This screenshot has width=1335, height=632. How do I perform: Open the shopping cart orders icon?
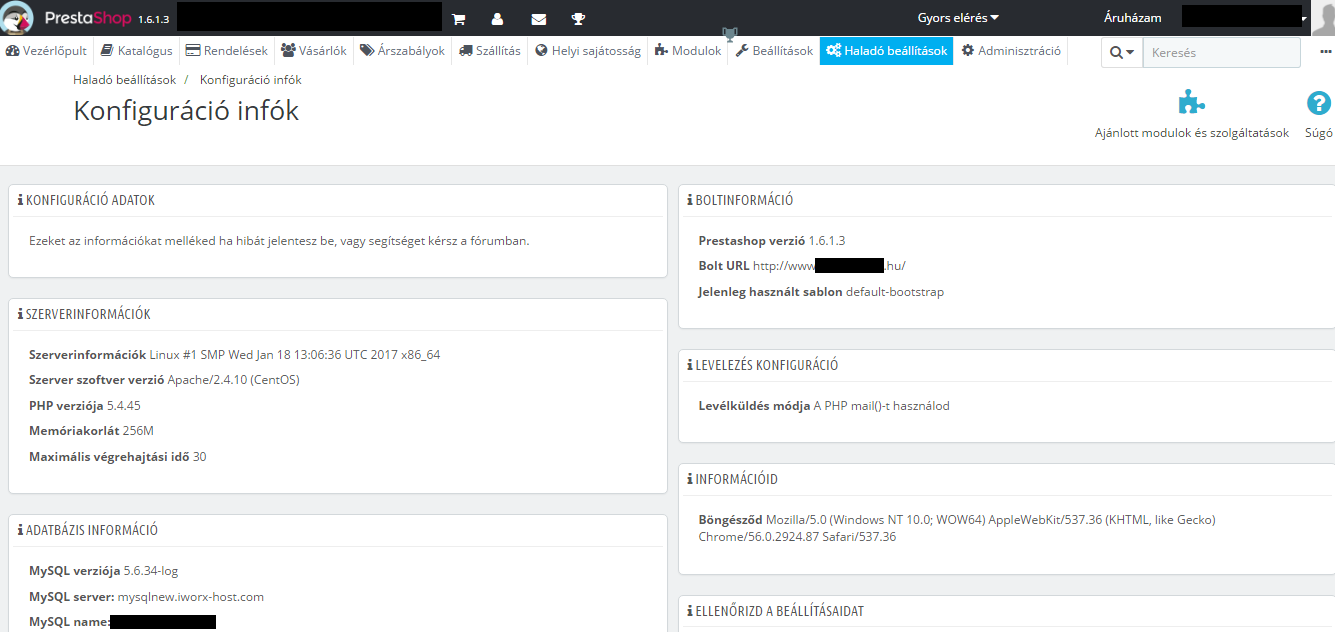pyautogui.click(x=458, y=18)
